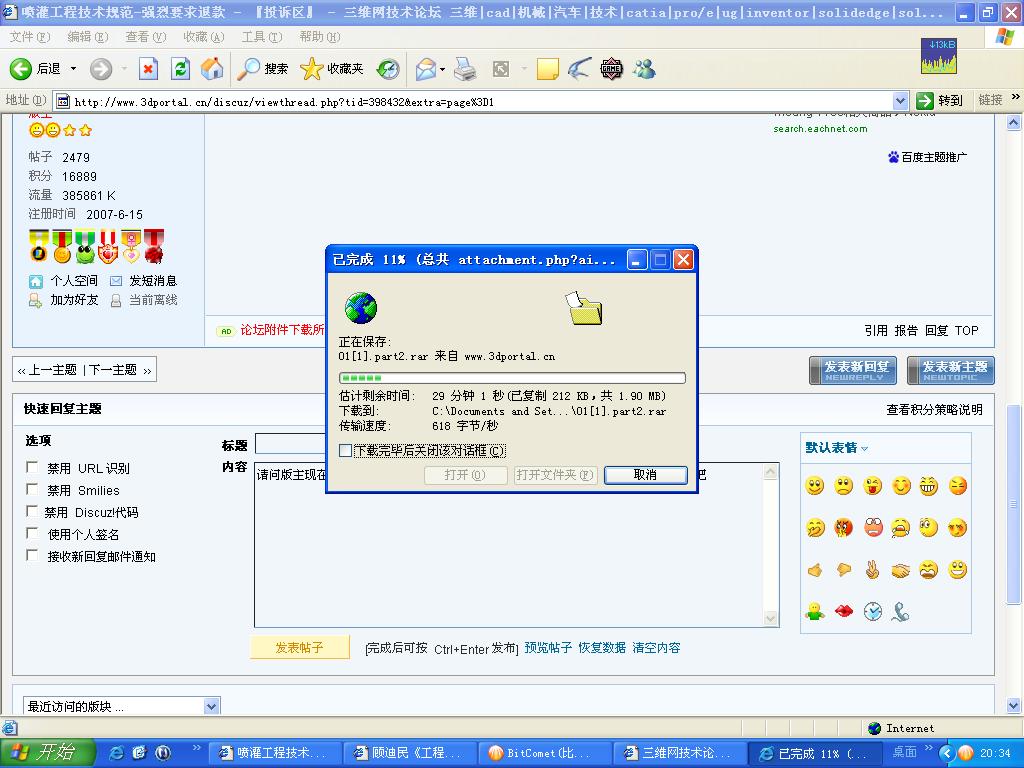Expand 最近访问的版块 dropdown
The height and width of the screenshot is (768, 1024).
pos(211,706)
